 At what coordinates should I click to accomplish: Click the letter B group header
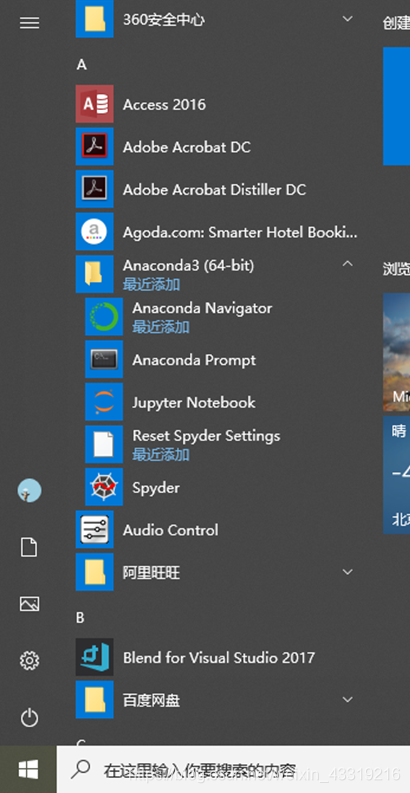[80, 618]
